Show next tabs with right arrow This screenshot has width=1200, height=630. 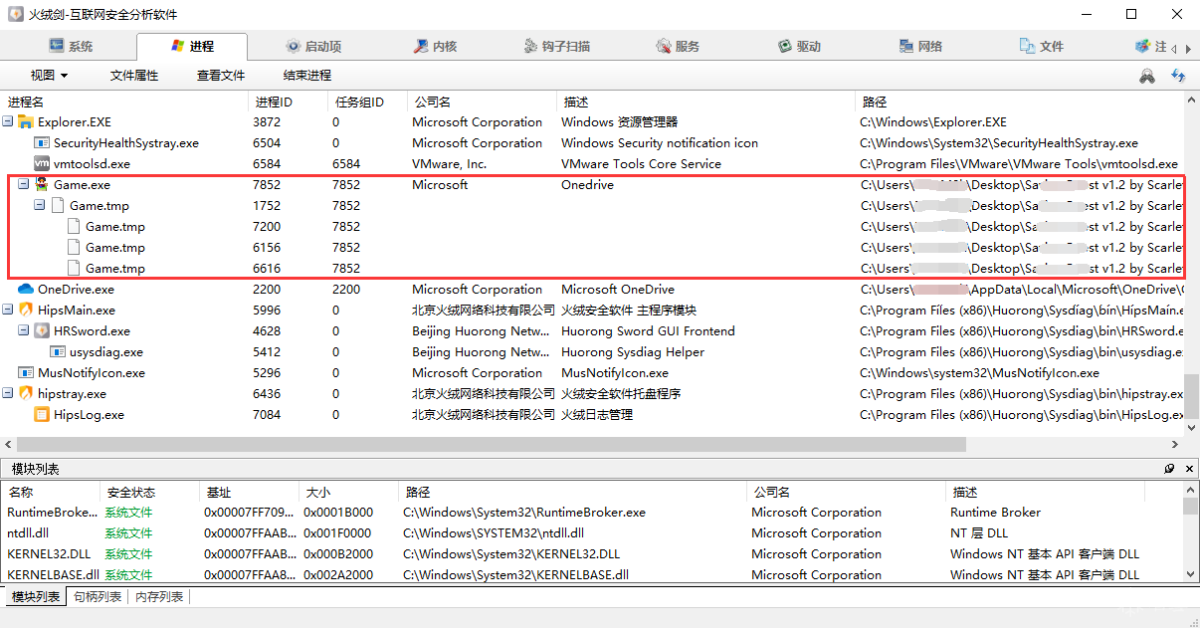(1190, 47)
